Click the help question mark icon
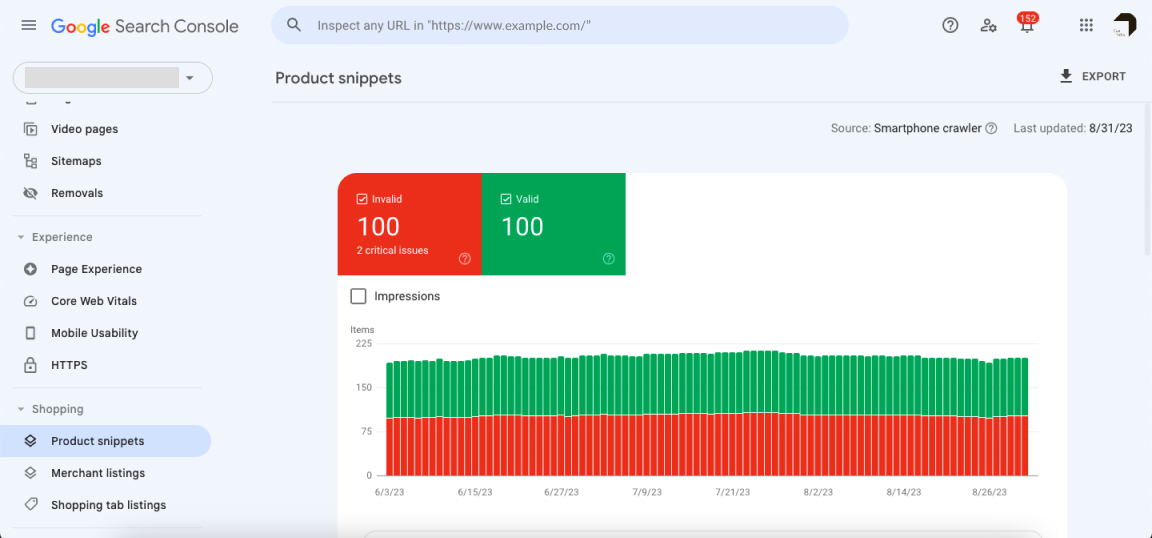Viewport: 1152px width, 538px height. [x=950, y=26]
